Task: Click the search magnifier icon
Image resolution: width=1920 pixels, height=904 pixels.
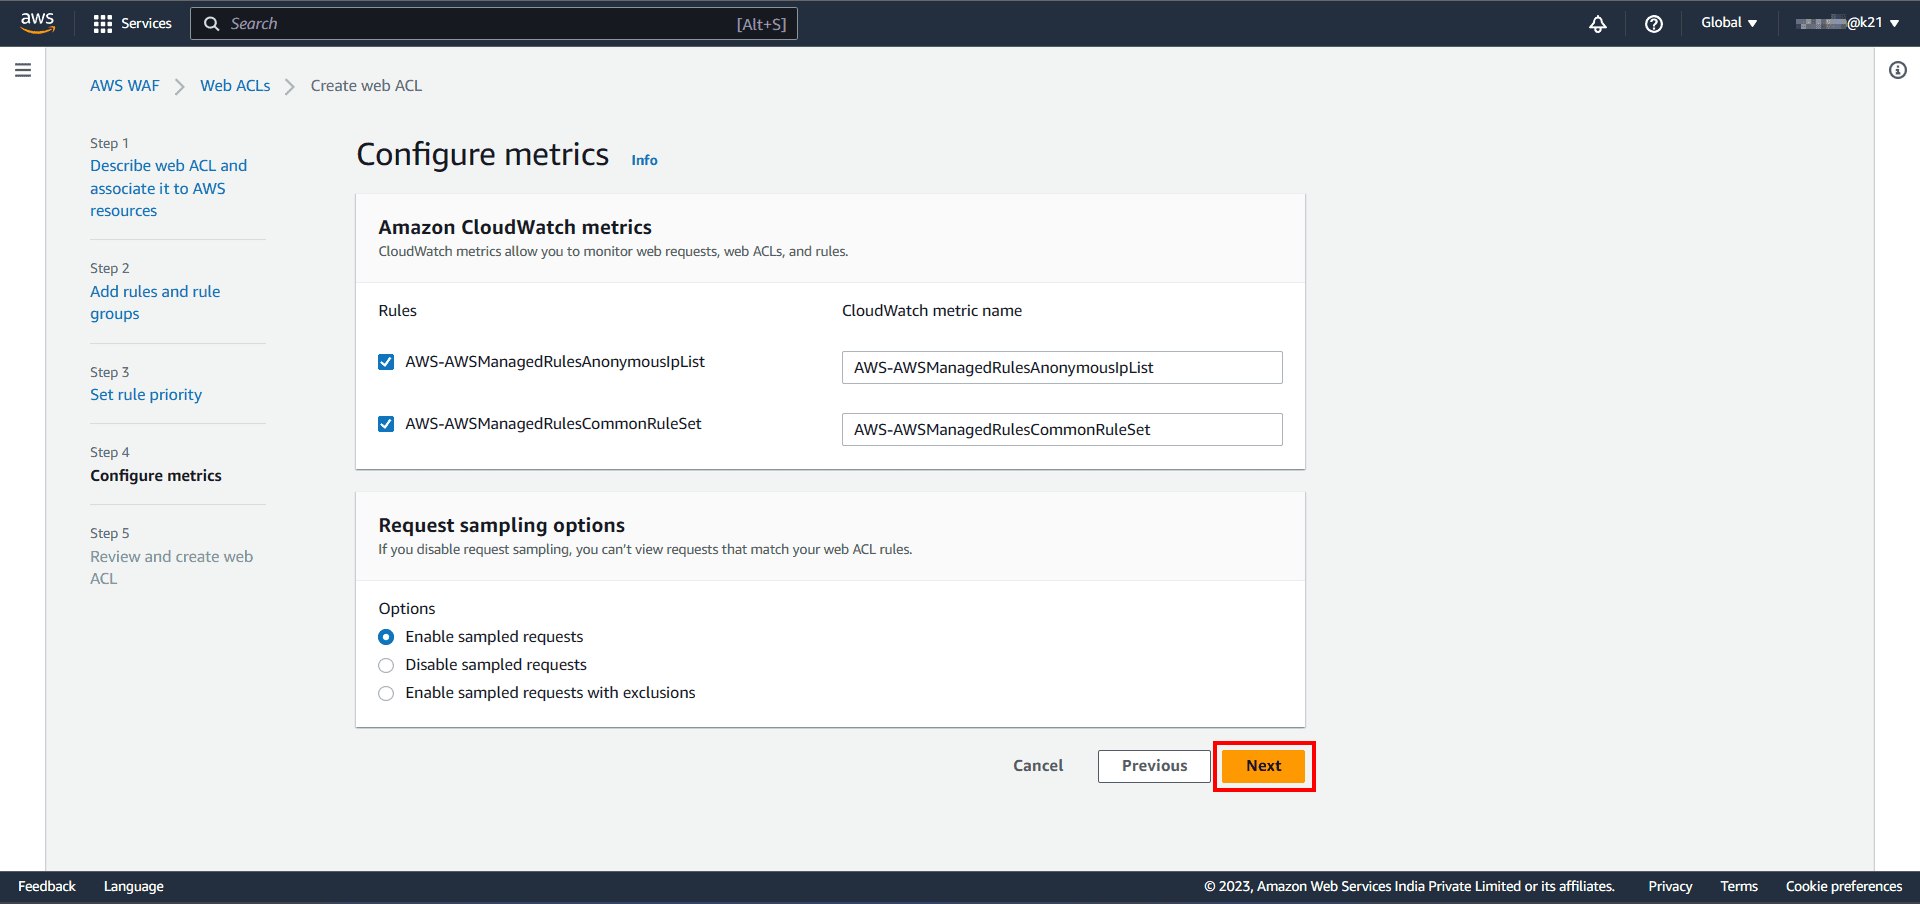Action: point(212,24)
